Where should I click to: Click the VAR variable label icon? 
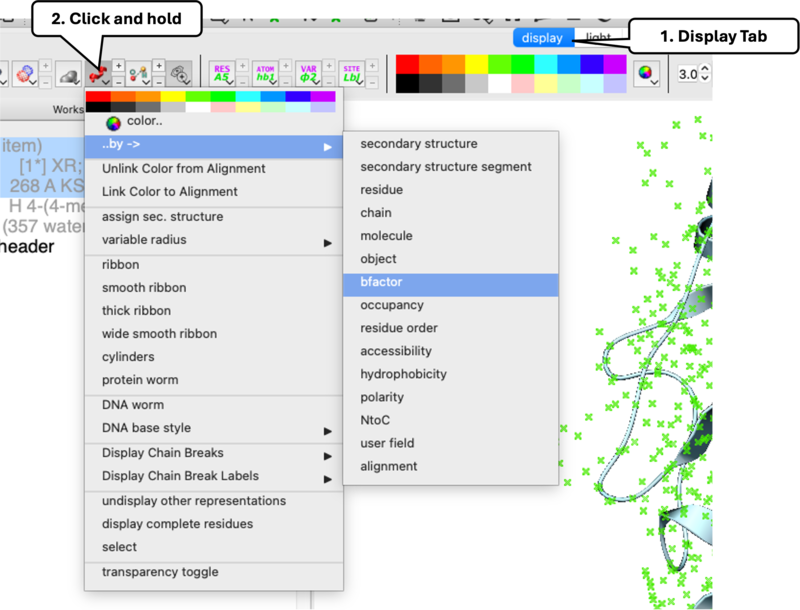click(x=309, y=74)
